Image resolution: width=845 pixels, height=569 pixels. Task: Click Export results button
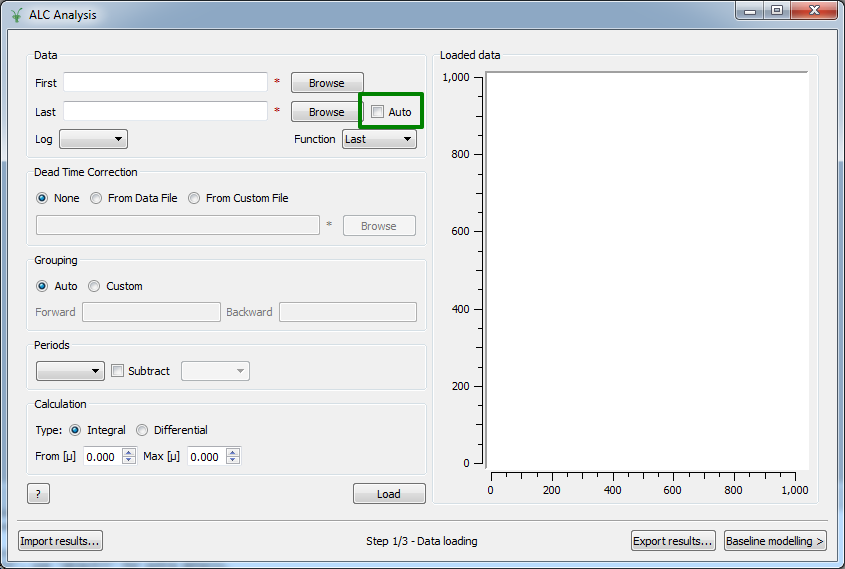(x=673, y=541)
